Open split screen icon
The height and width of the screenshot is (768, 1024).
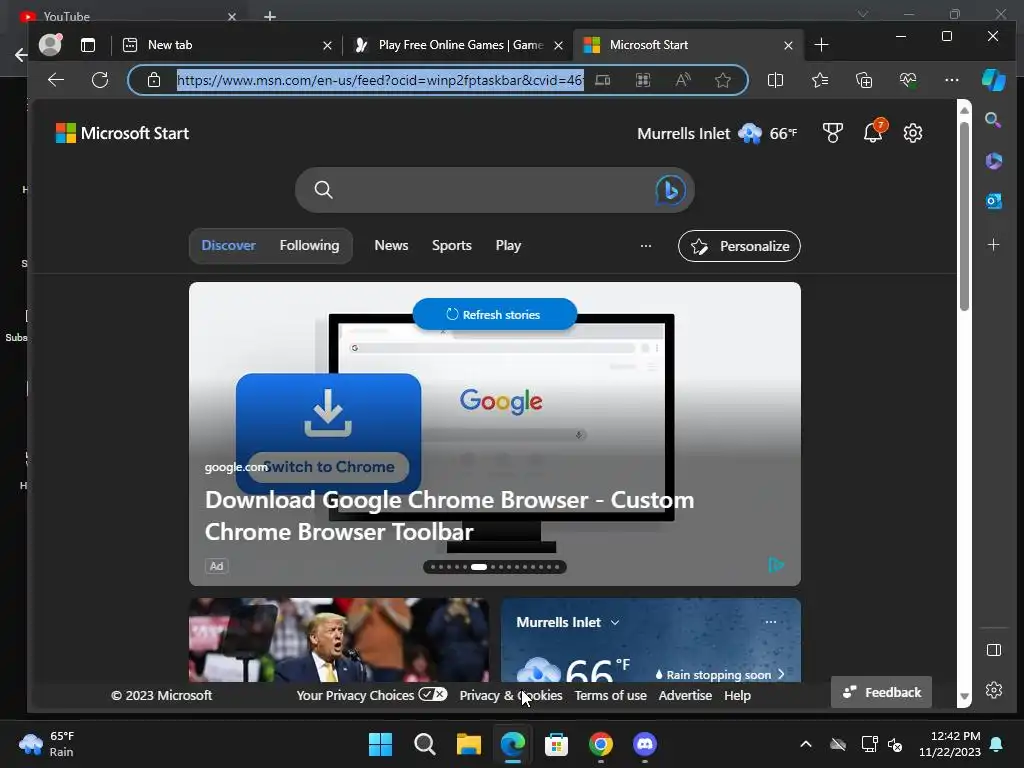coord(775,80)
